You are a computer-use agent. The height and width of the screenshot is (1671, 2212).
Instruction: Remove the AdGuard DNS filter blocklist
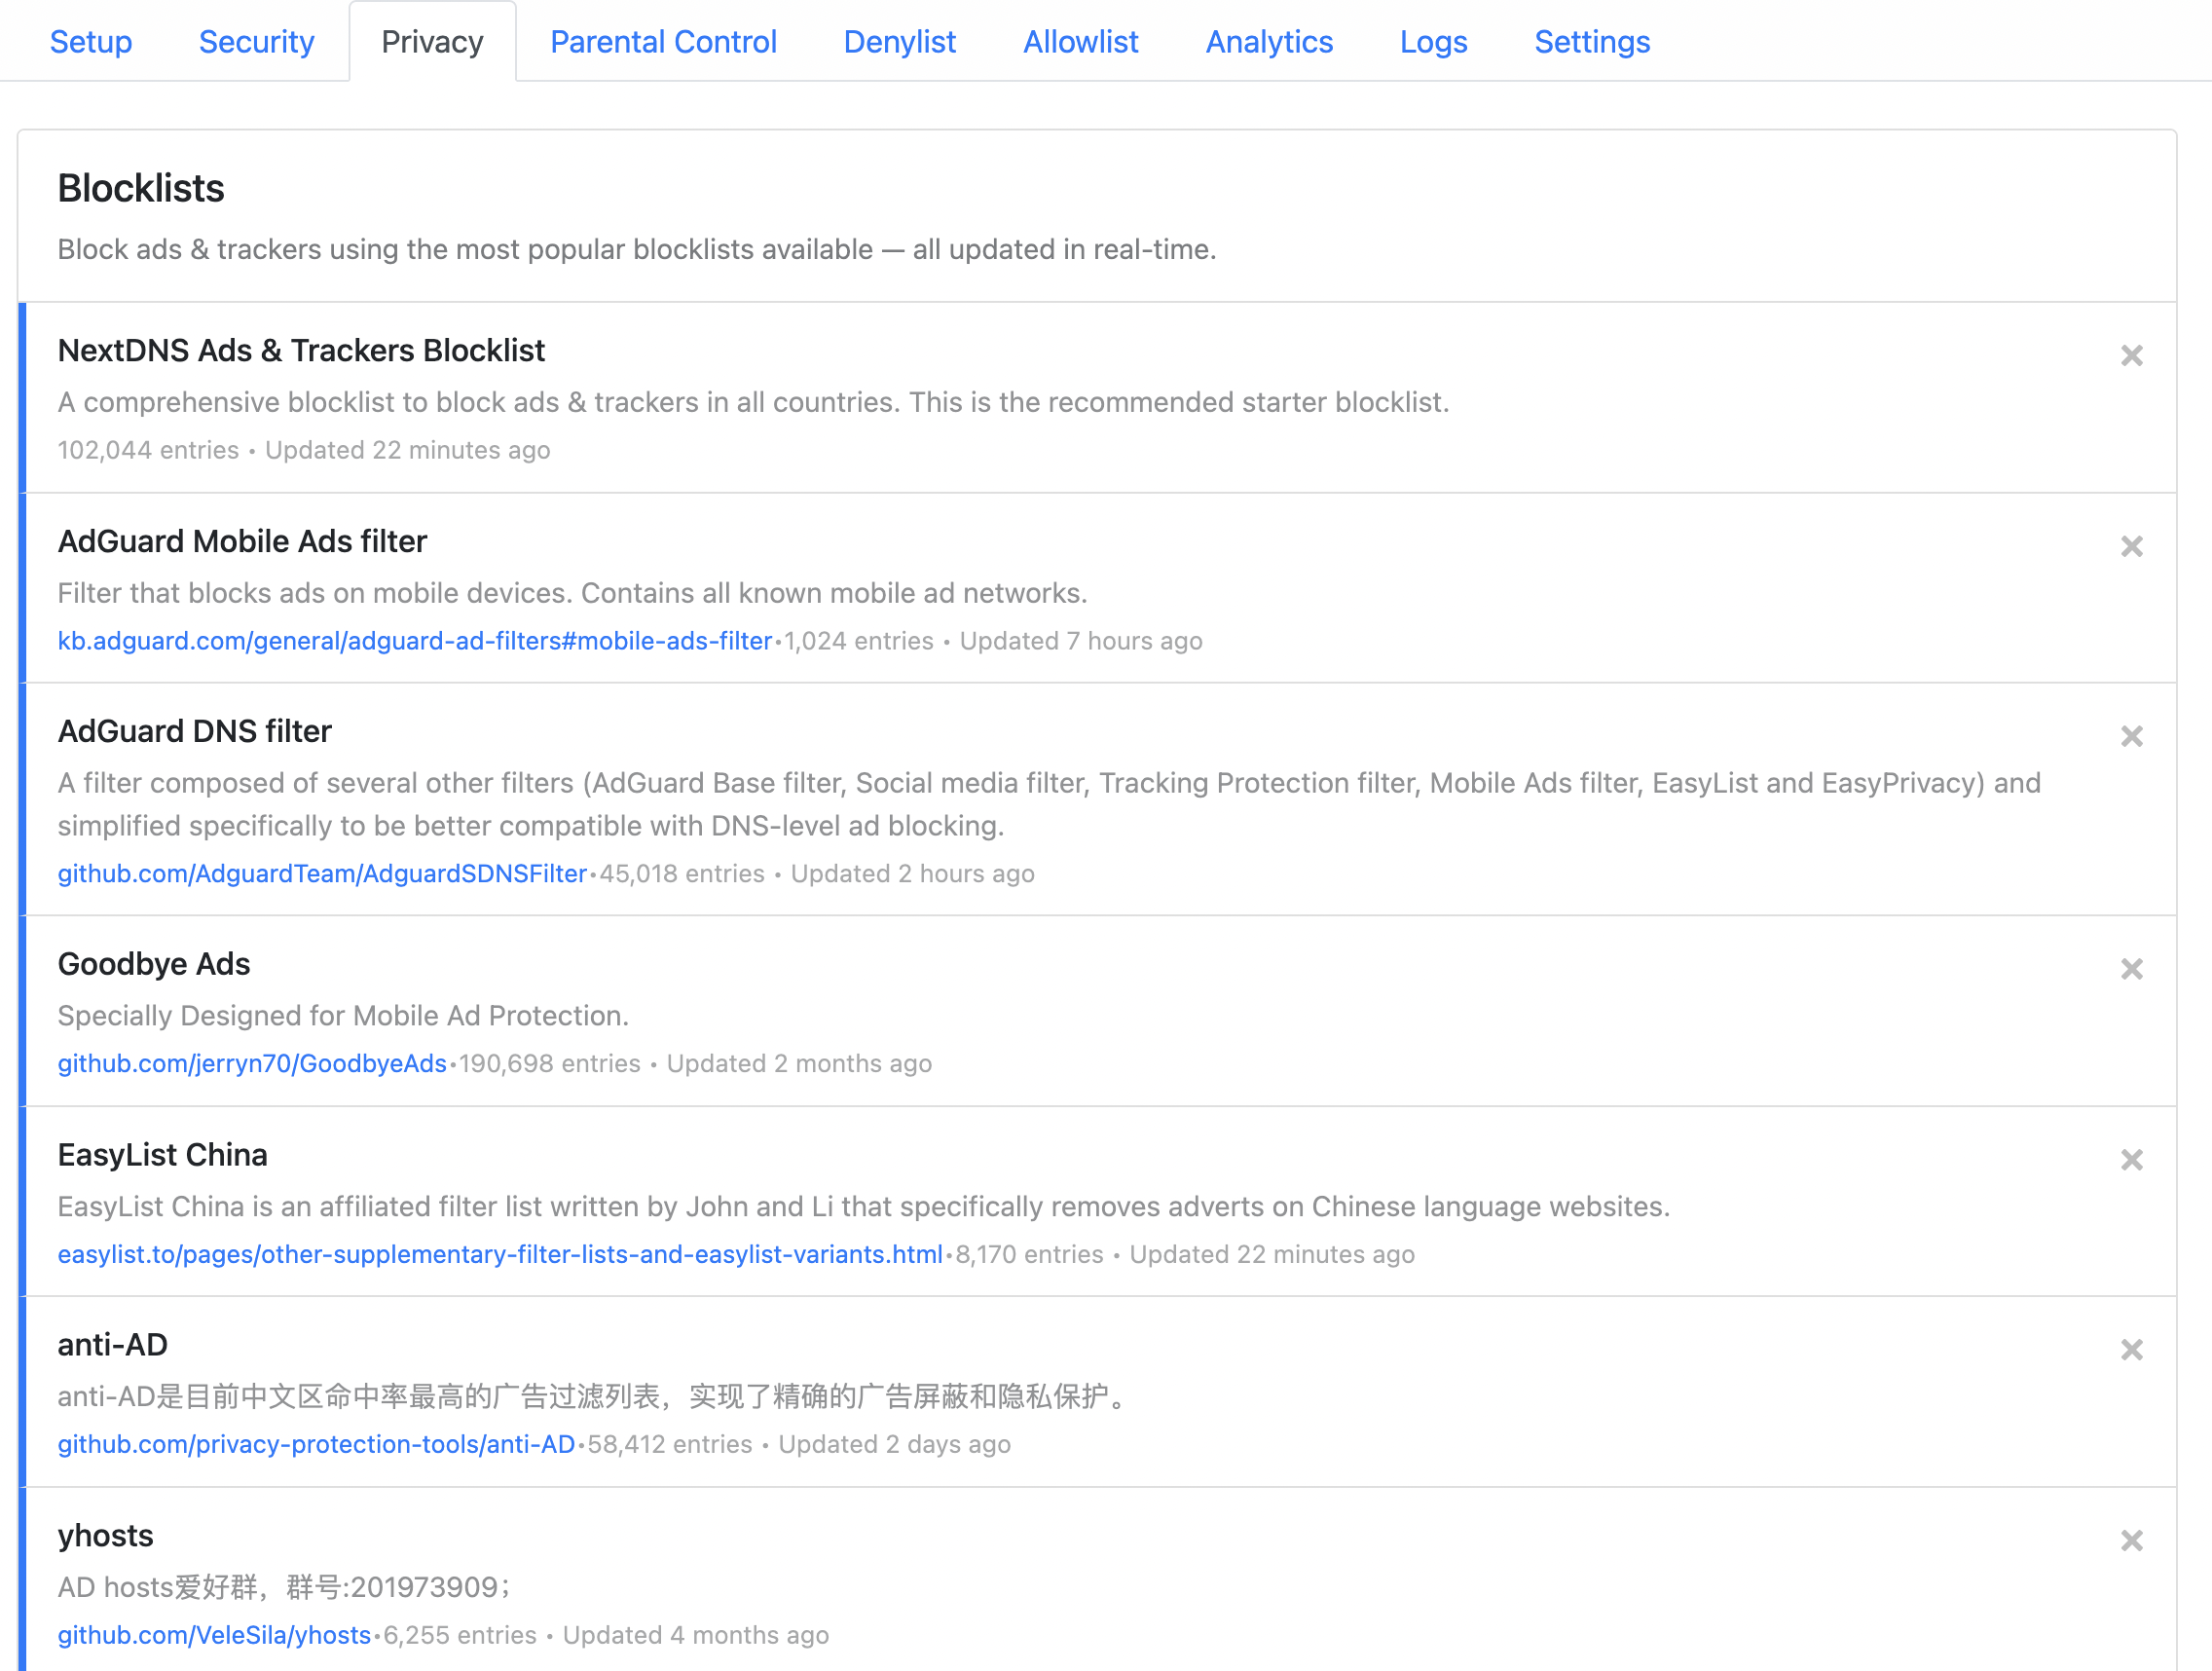(2131, 736)
